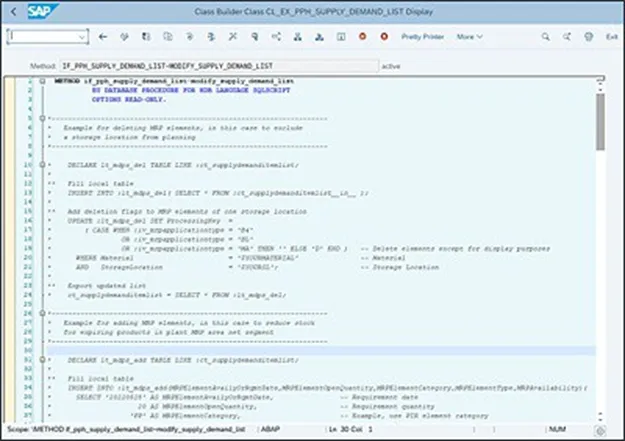Image resolution: width=625 pixels, height=441 pixels.
Task: Click the 'Ln 30 Col 1' position indicator
Action: 350,429
